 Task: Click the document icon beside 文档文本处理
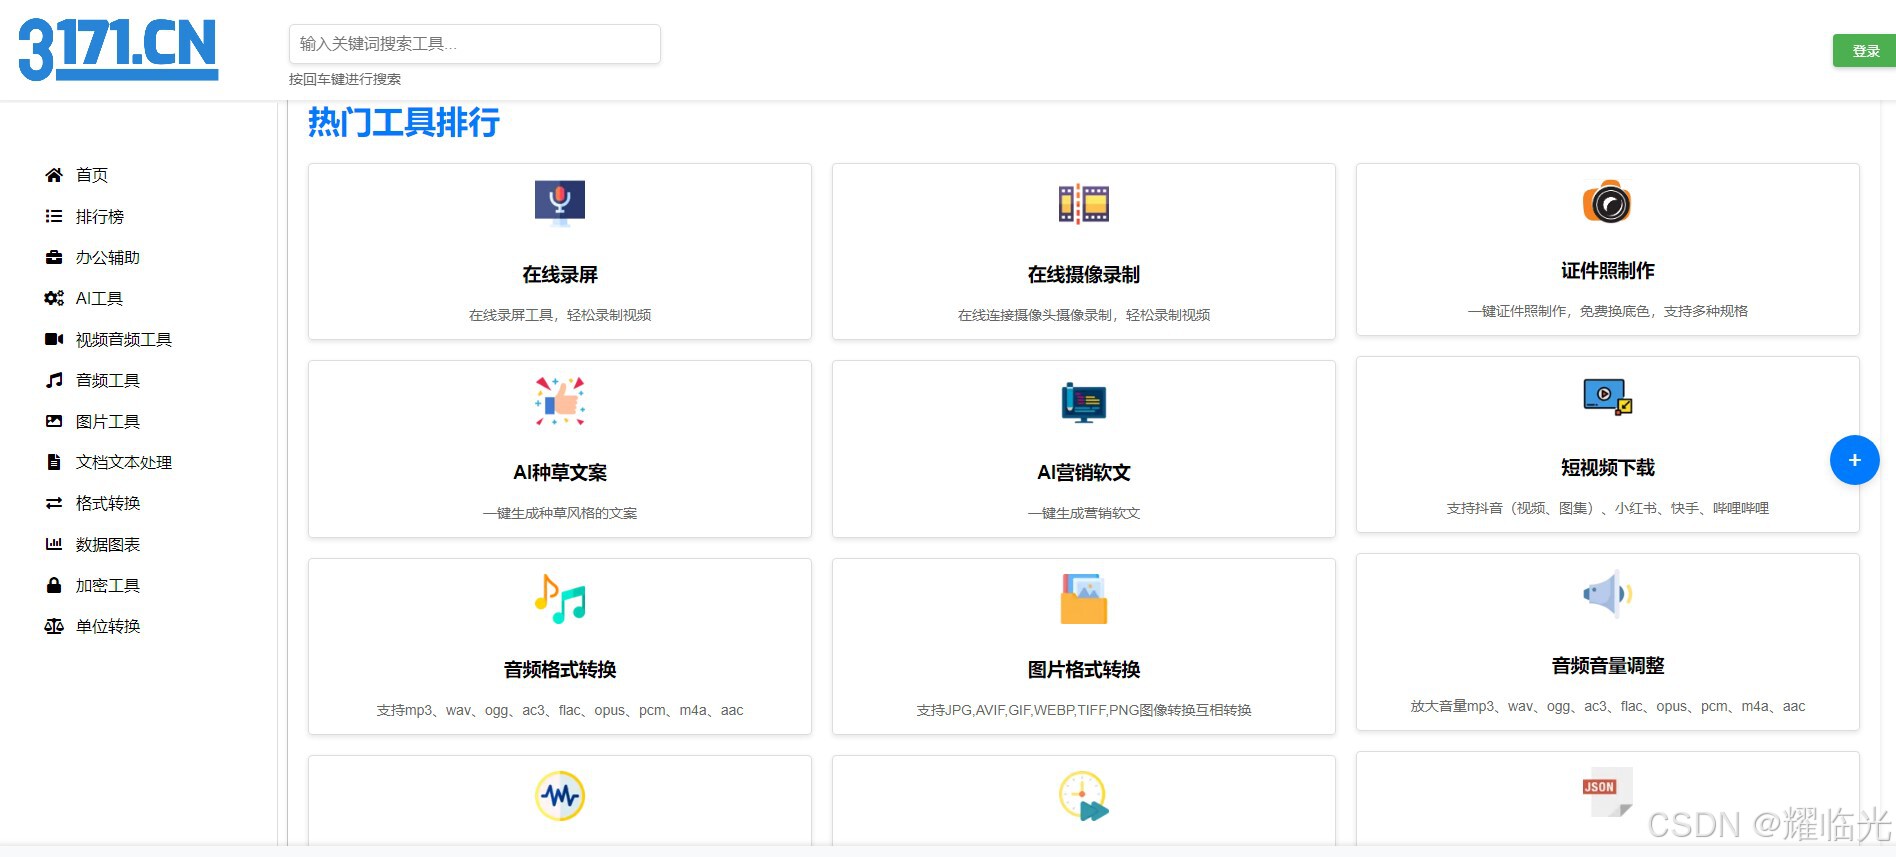click(x=54, y=462)
